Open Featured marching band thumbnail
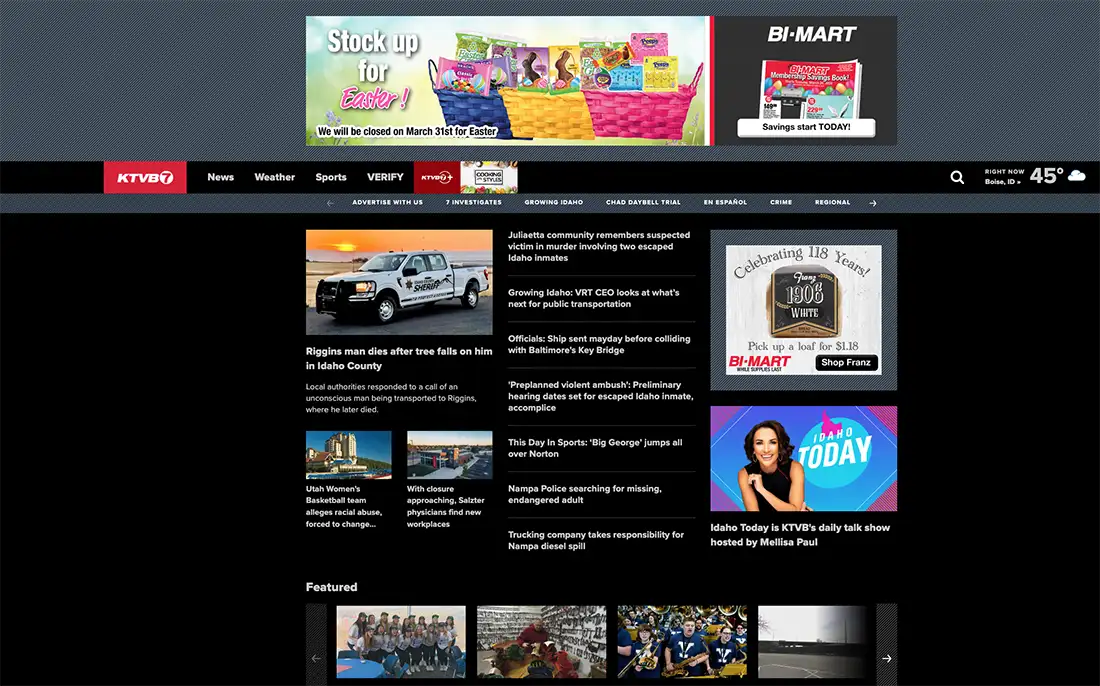This screenshot has width=1100, height=686. (x=682, y=642)
